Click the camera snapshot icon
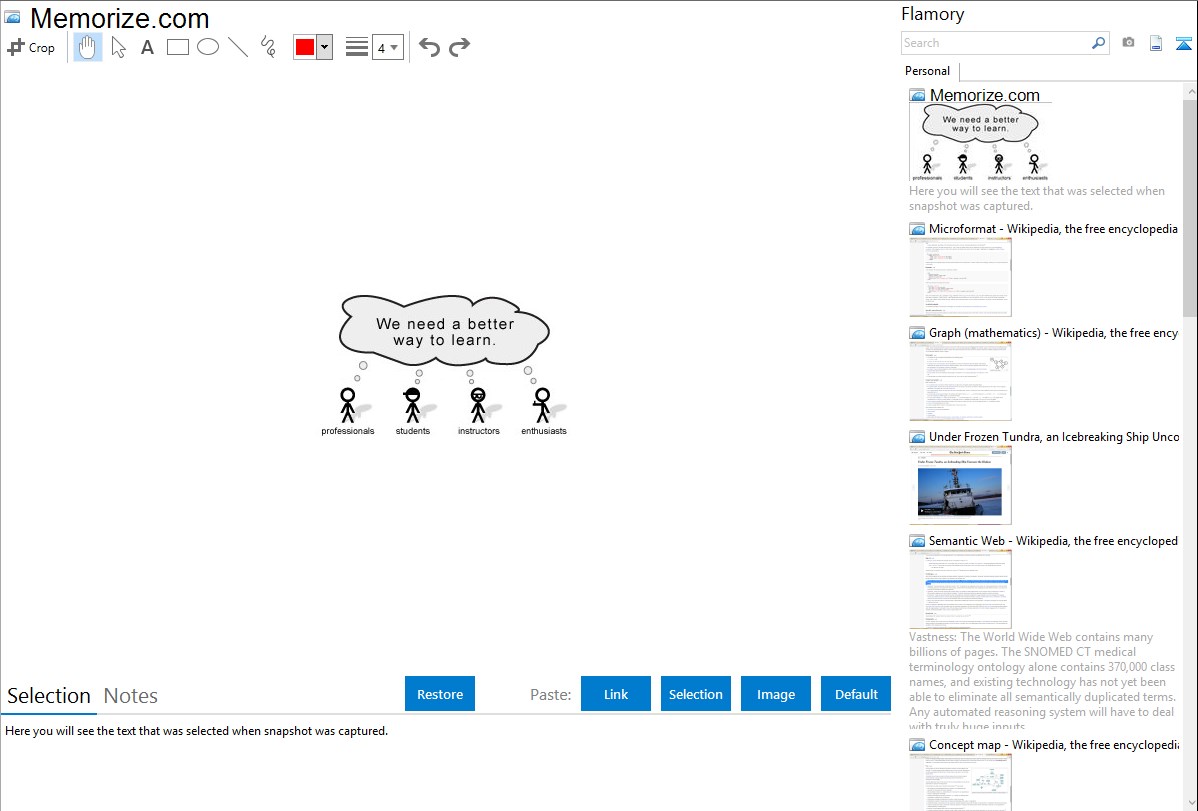The image size is (1198, 811). [x=1128, y=43]
